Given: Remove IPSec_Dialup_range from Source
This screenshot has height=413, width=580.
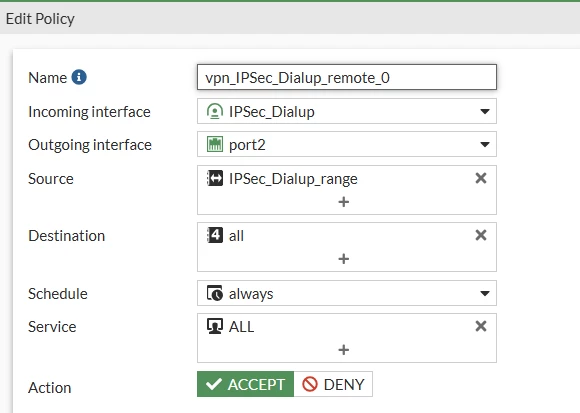Looking at the screenshot, I should tap(480, 178).
